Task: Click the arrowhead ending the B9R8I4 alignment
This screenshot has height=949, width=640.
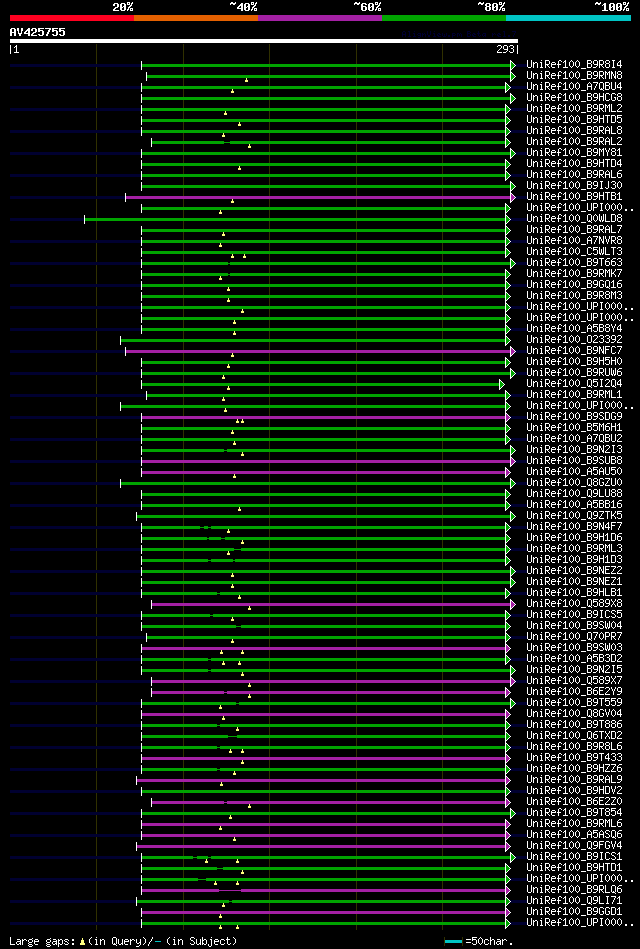Action: [x=513, y=65]
